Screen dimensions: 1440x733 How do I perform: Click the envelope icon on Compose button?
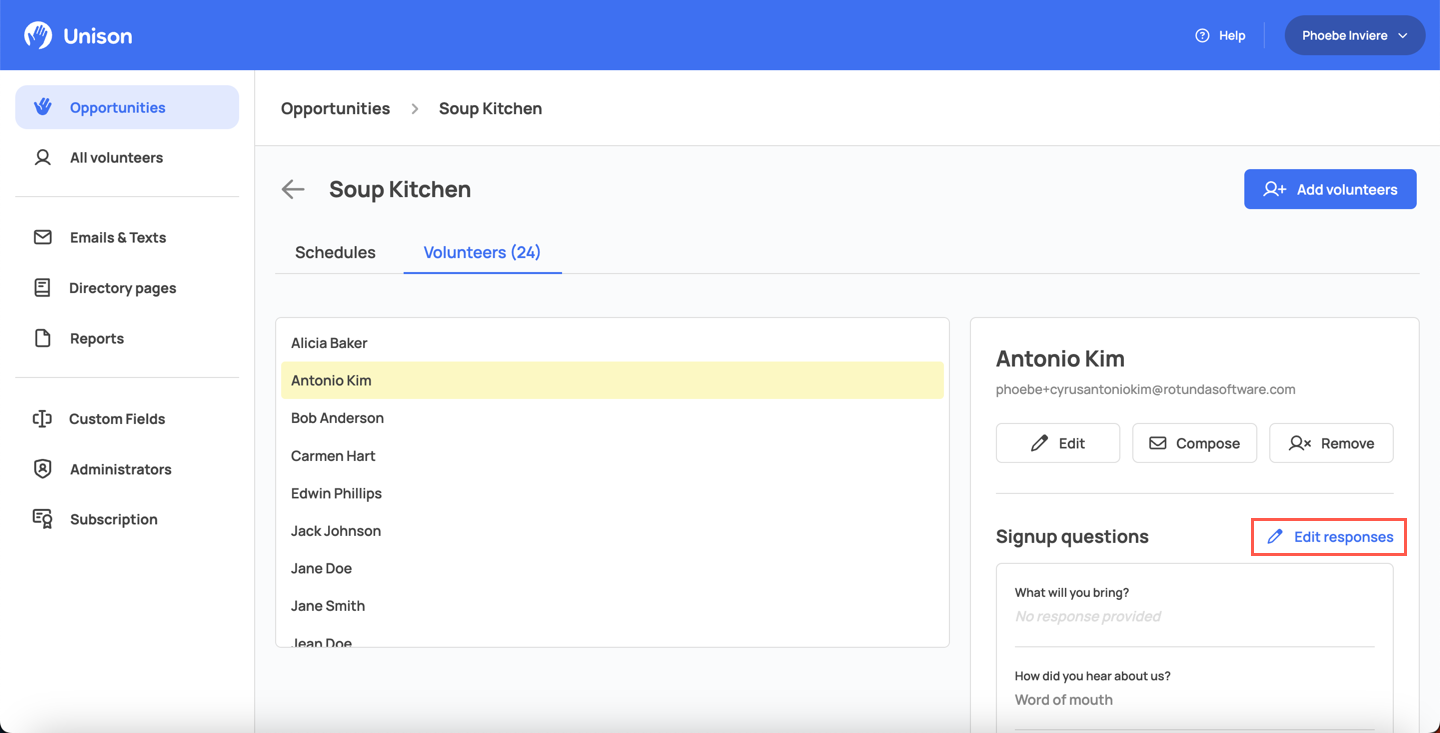coord(1157,443)
